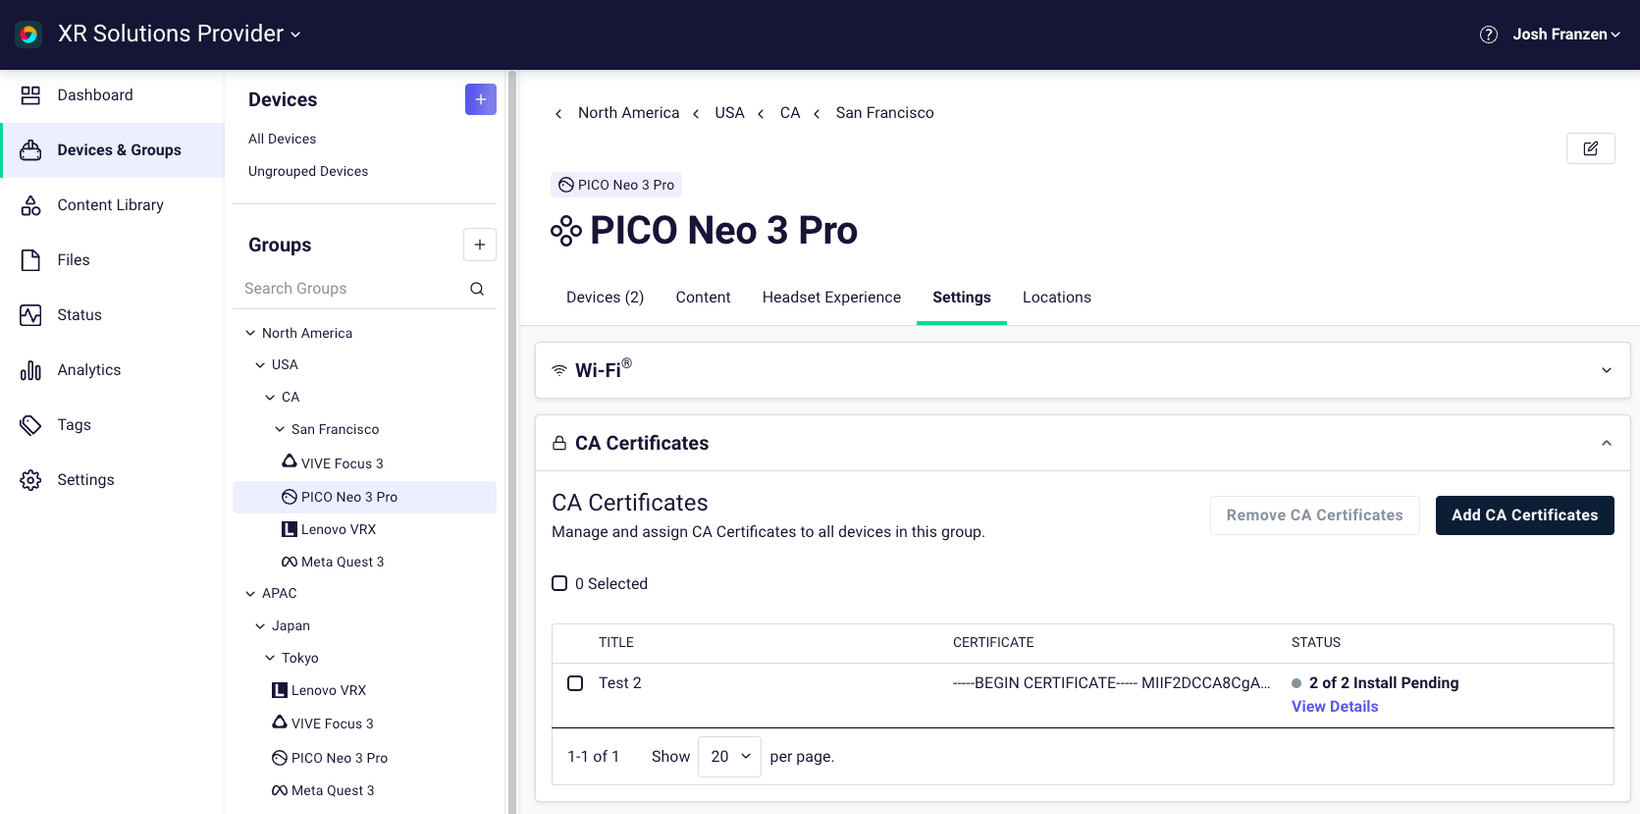Switch to the Content tab
1640x814 pixels.
703,297
